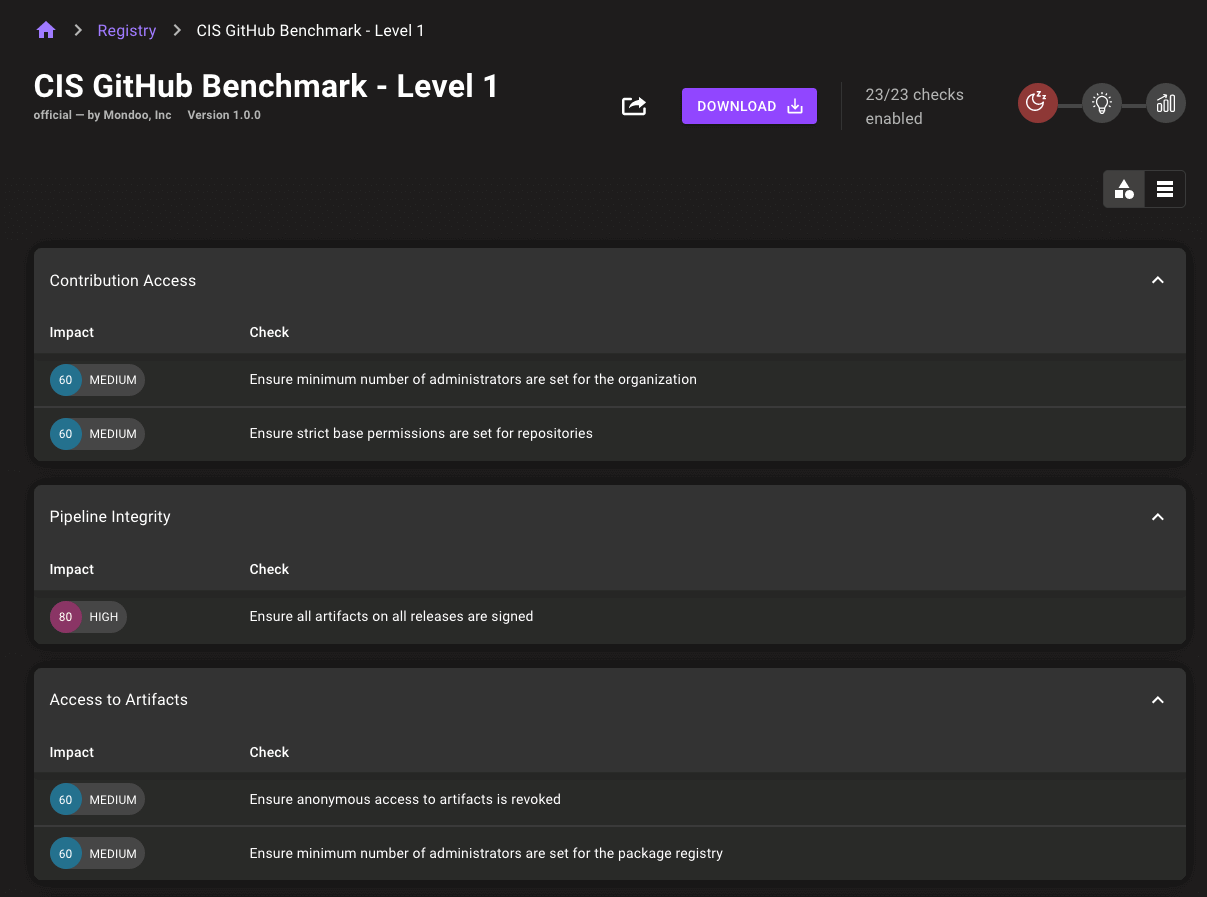
Task: Click the share/export icon next to the title
Action: [x=633, y=105]
